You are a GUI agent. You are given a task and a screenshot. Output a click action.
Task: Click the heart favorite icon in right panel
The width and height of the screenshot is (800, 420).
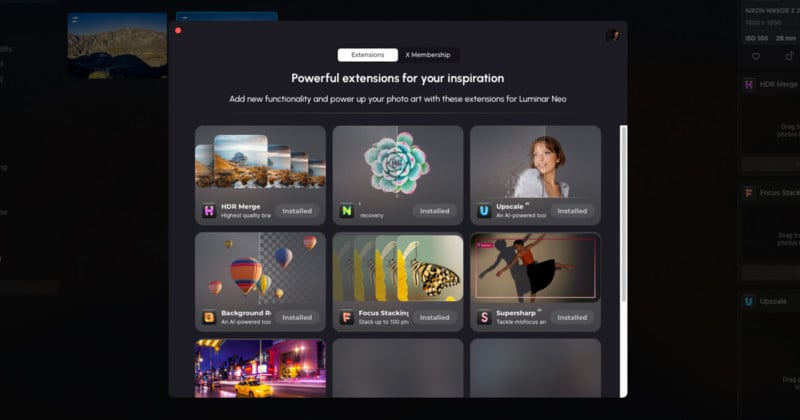[x=756, y=57]
